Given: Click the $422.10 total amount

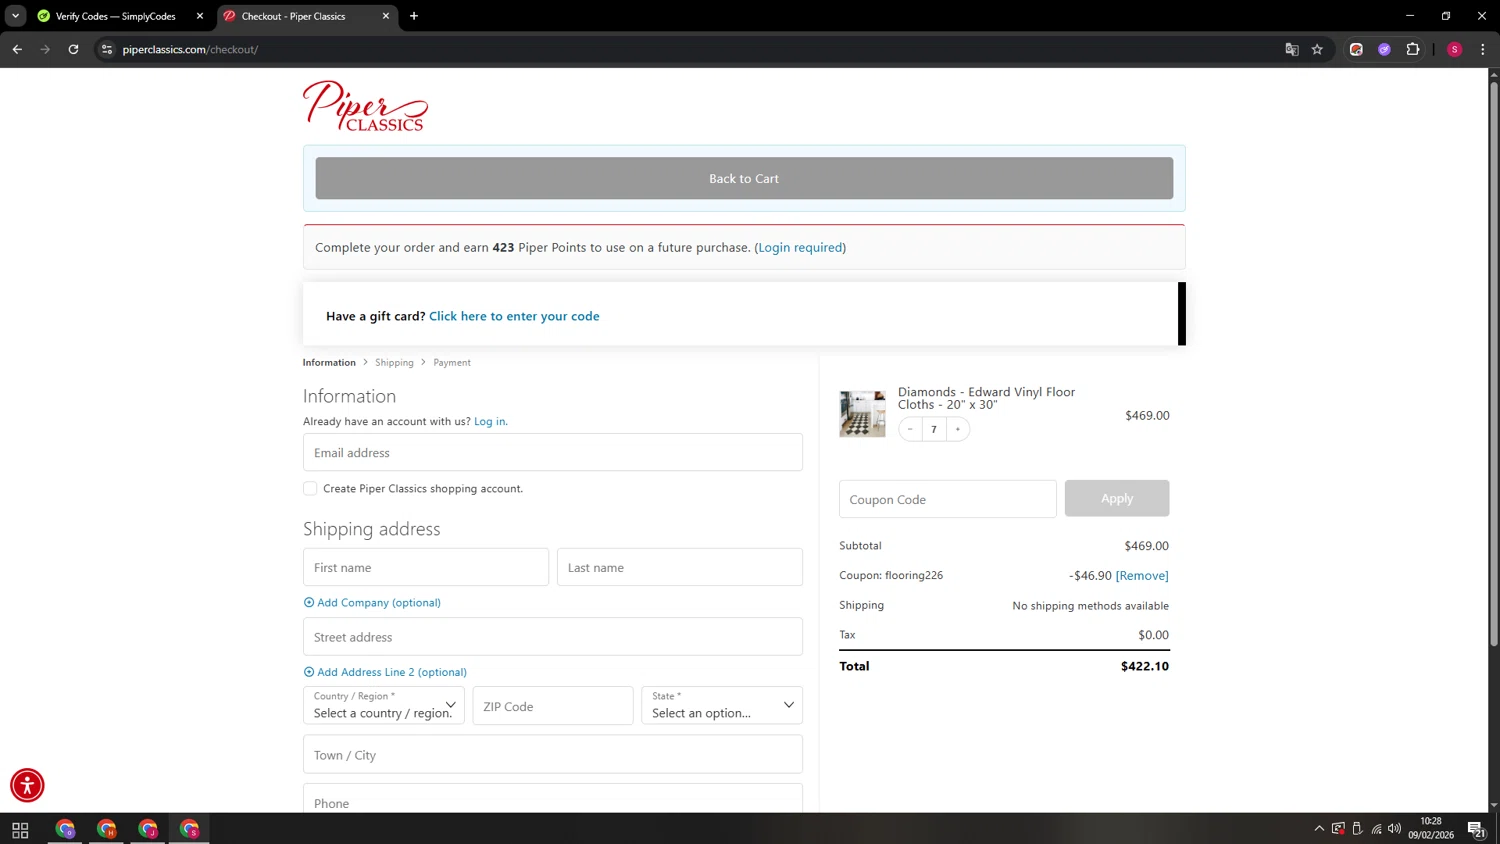Looking at the screenshot, I should (1145, 666).
